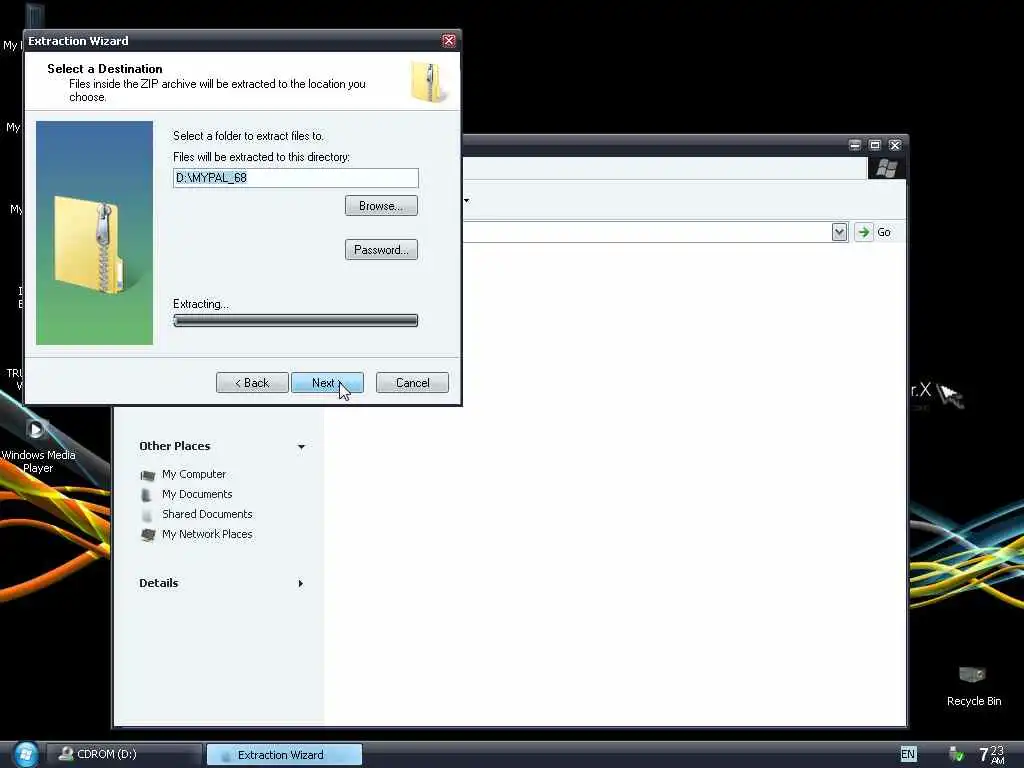This screenshot has height=768, width=1024.
Task: Click the system clock in taskbar
Action: 991,754
